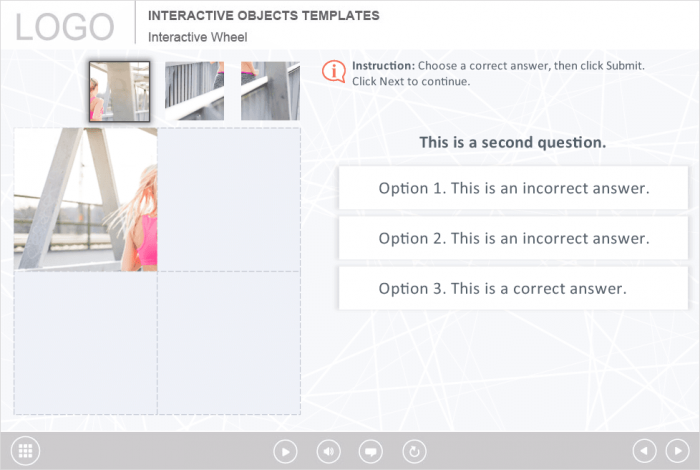
Task: Click the empty bottom-right puzzle cell
Action: (x=229, y=342)
